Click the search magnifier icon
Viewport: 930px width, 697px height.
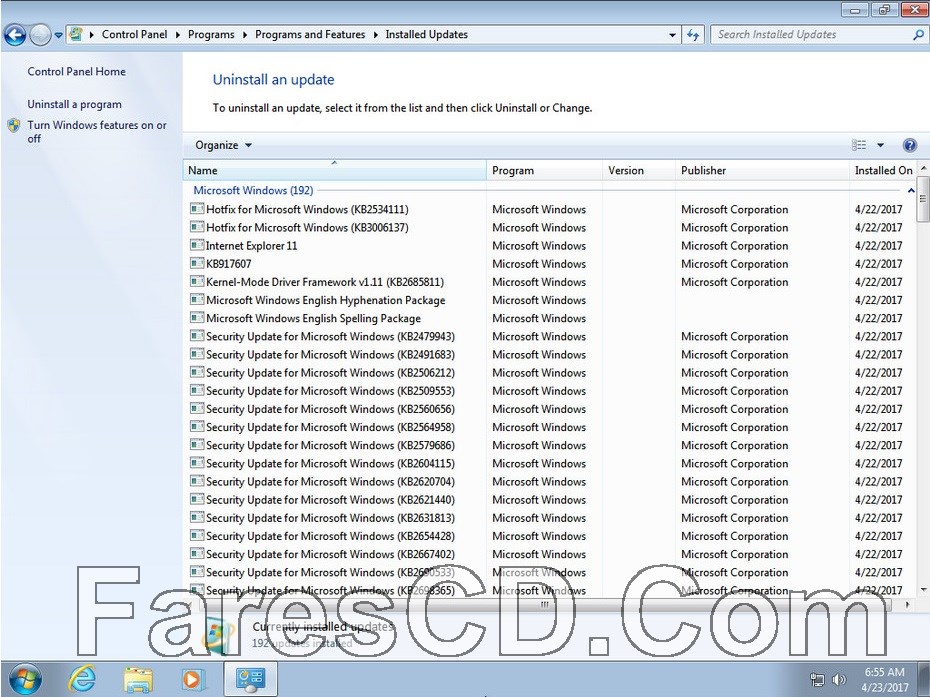pos(918,34)
